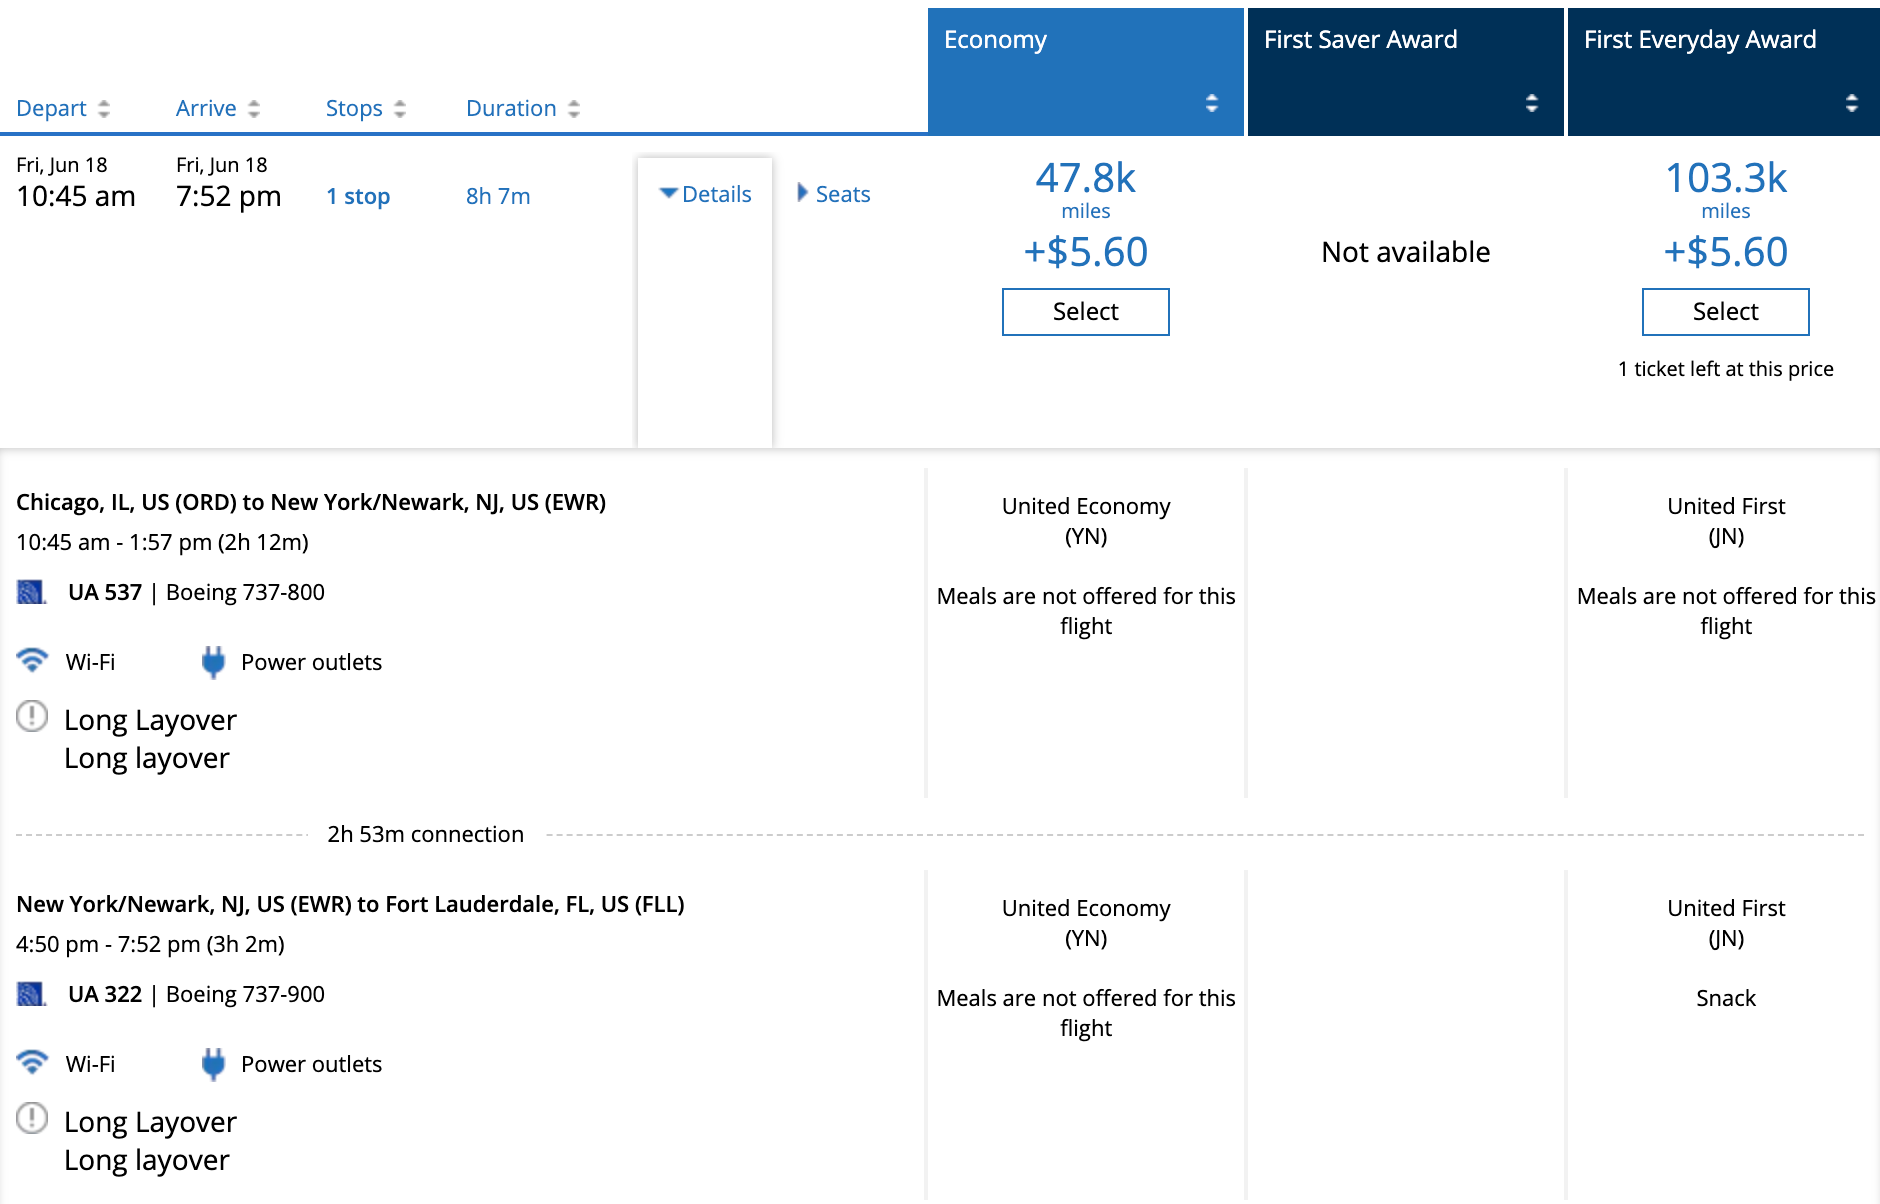
Task: Select the 103.3k miles First Everyday fare
Action: coord(1726,312)
